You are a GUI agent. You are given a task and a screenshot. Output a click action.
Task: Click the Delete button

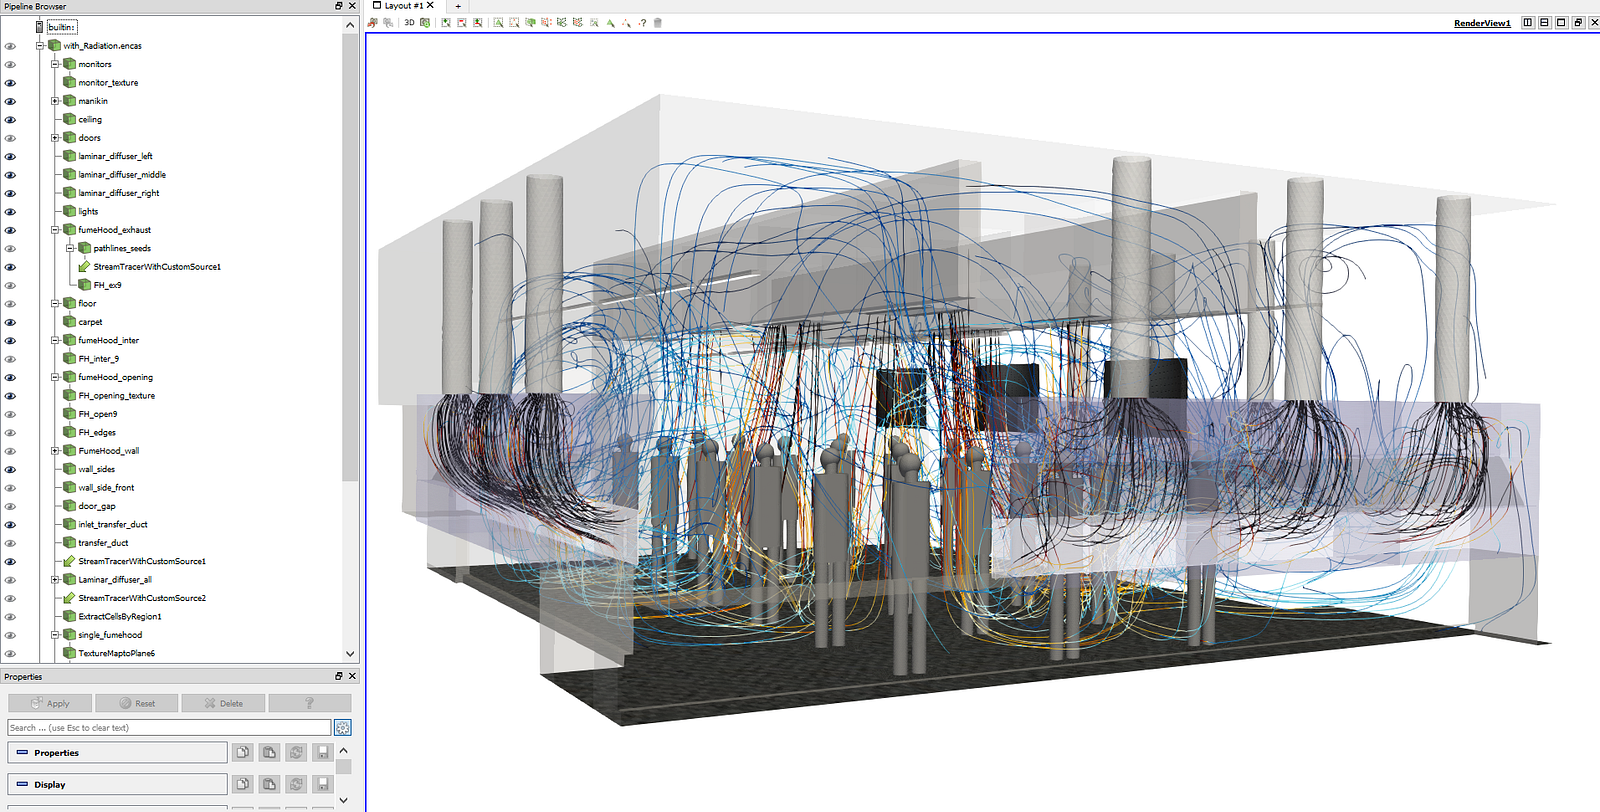[223, 703]
